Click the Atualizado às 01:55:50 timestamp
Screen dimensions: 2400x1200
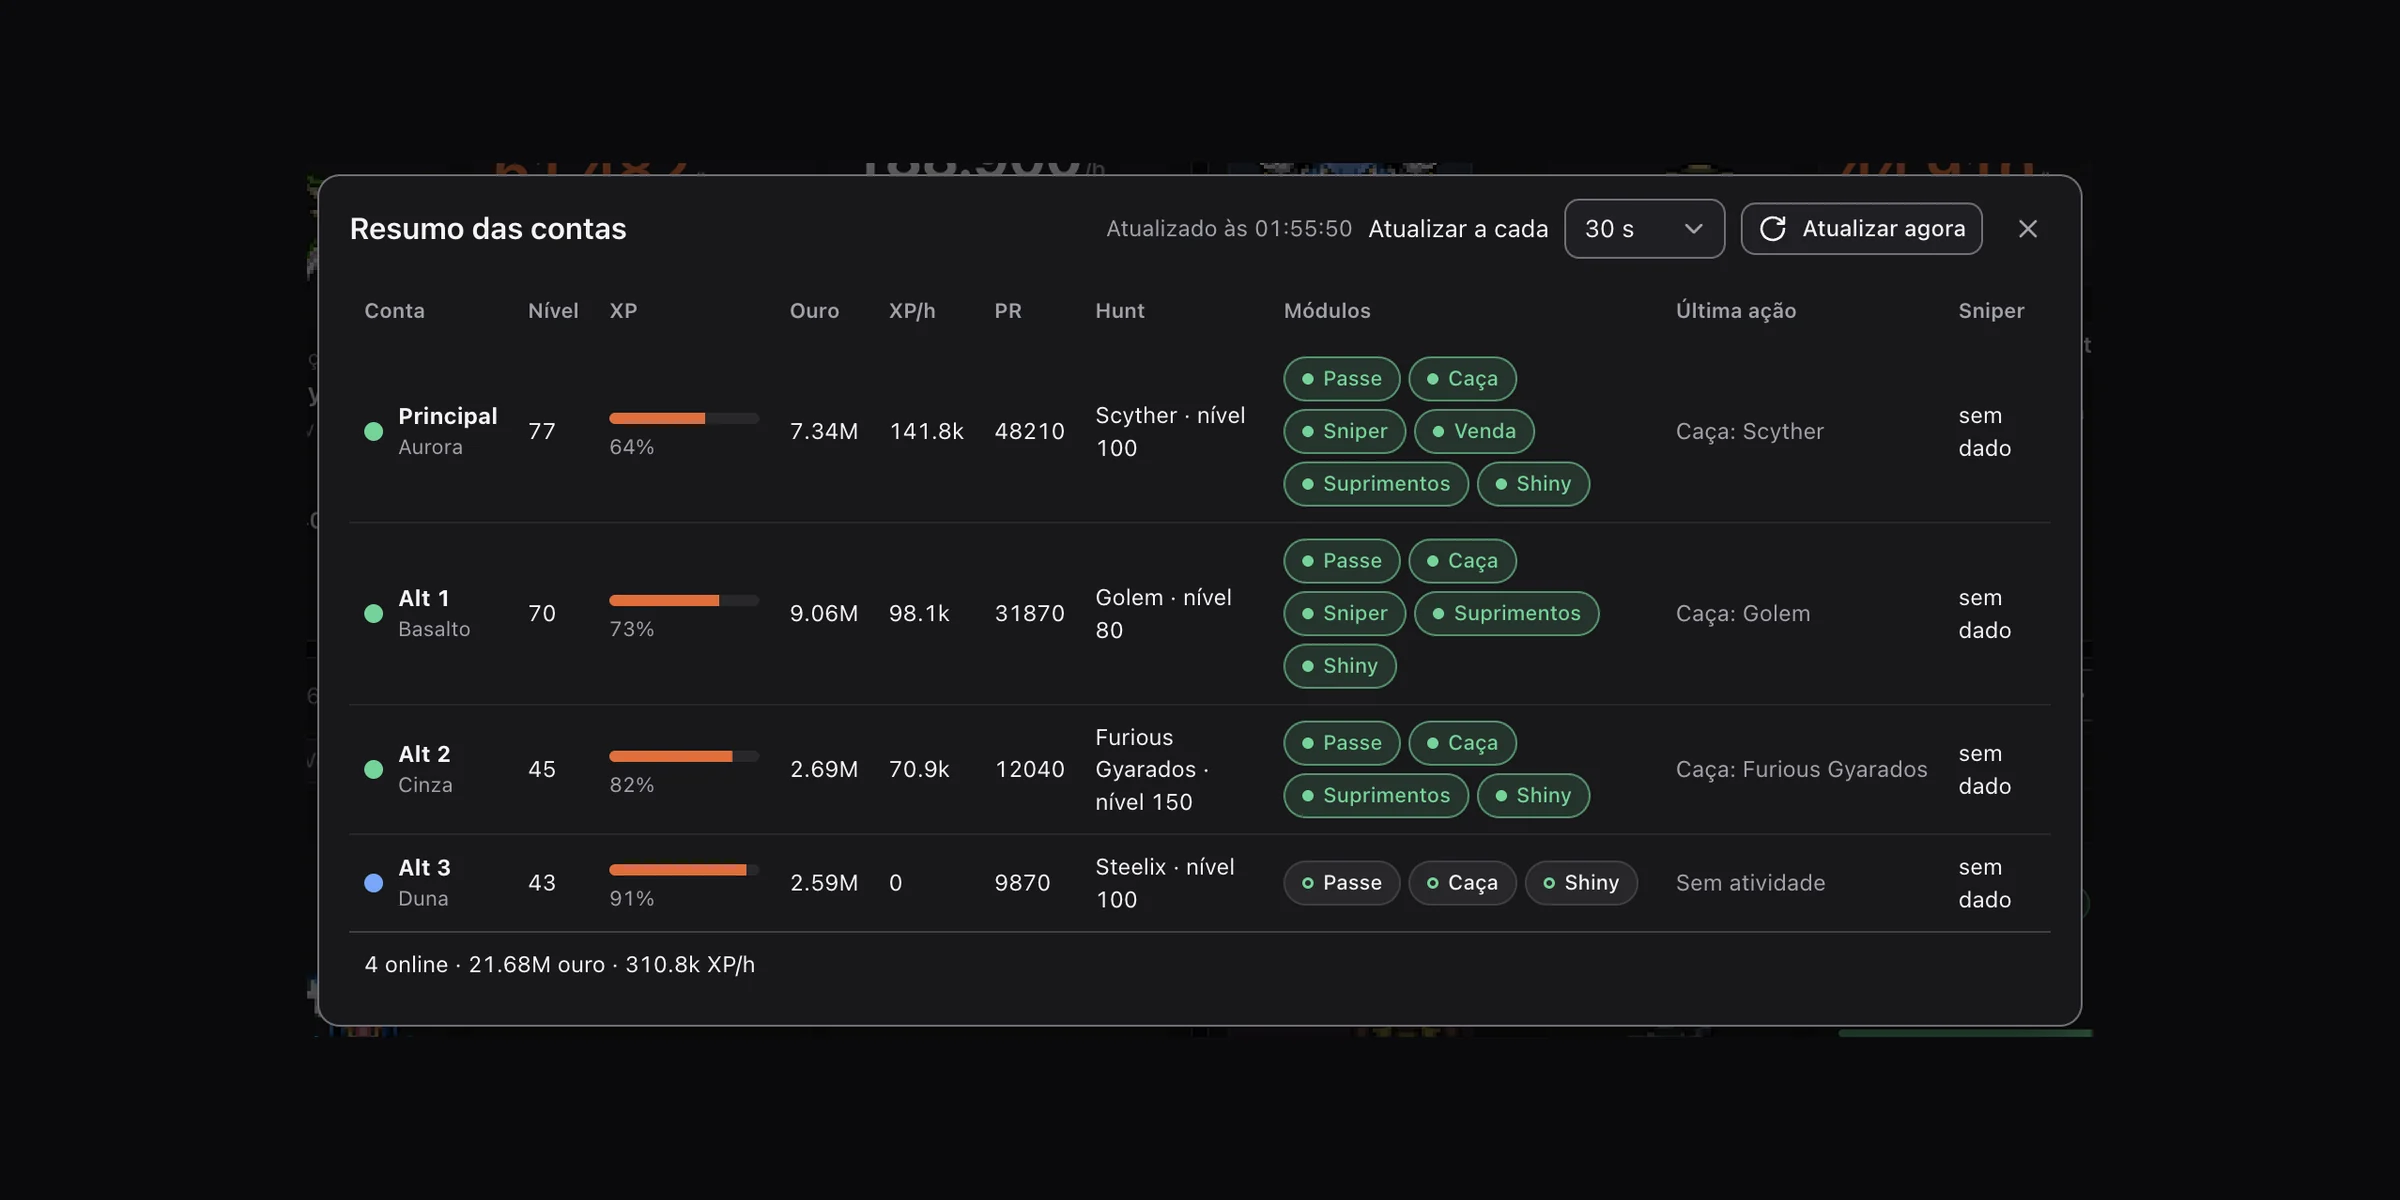pos(1229,229)
